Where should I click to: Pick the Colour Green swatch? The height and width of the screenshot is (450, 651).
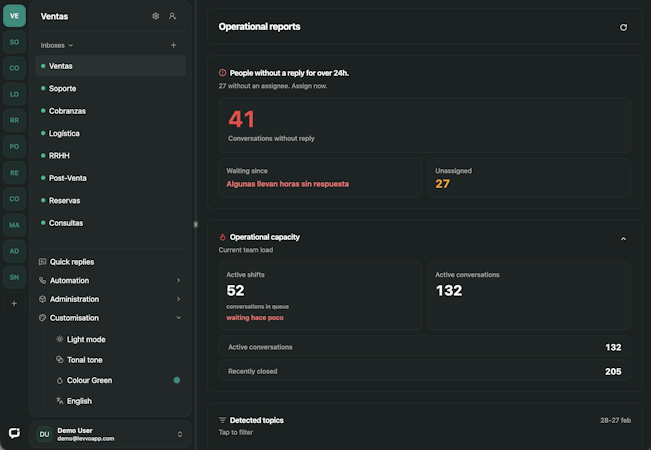click(176, 380)
